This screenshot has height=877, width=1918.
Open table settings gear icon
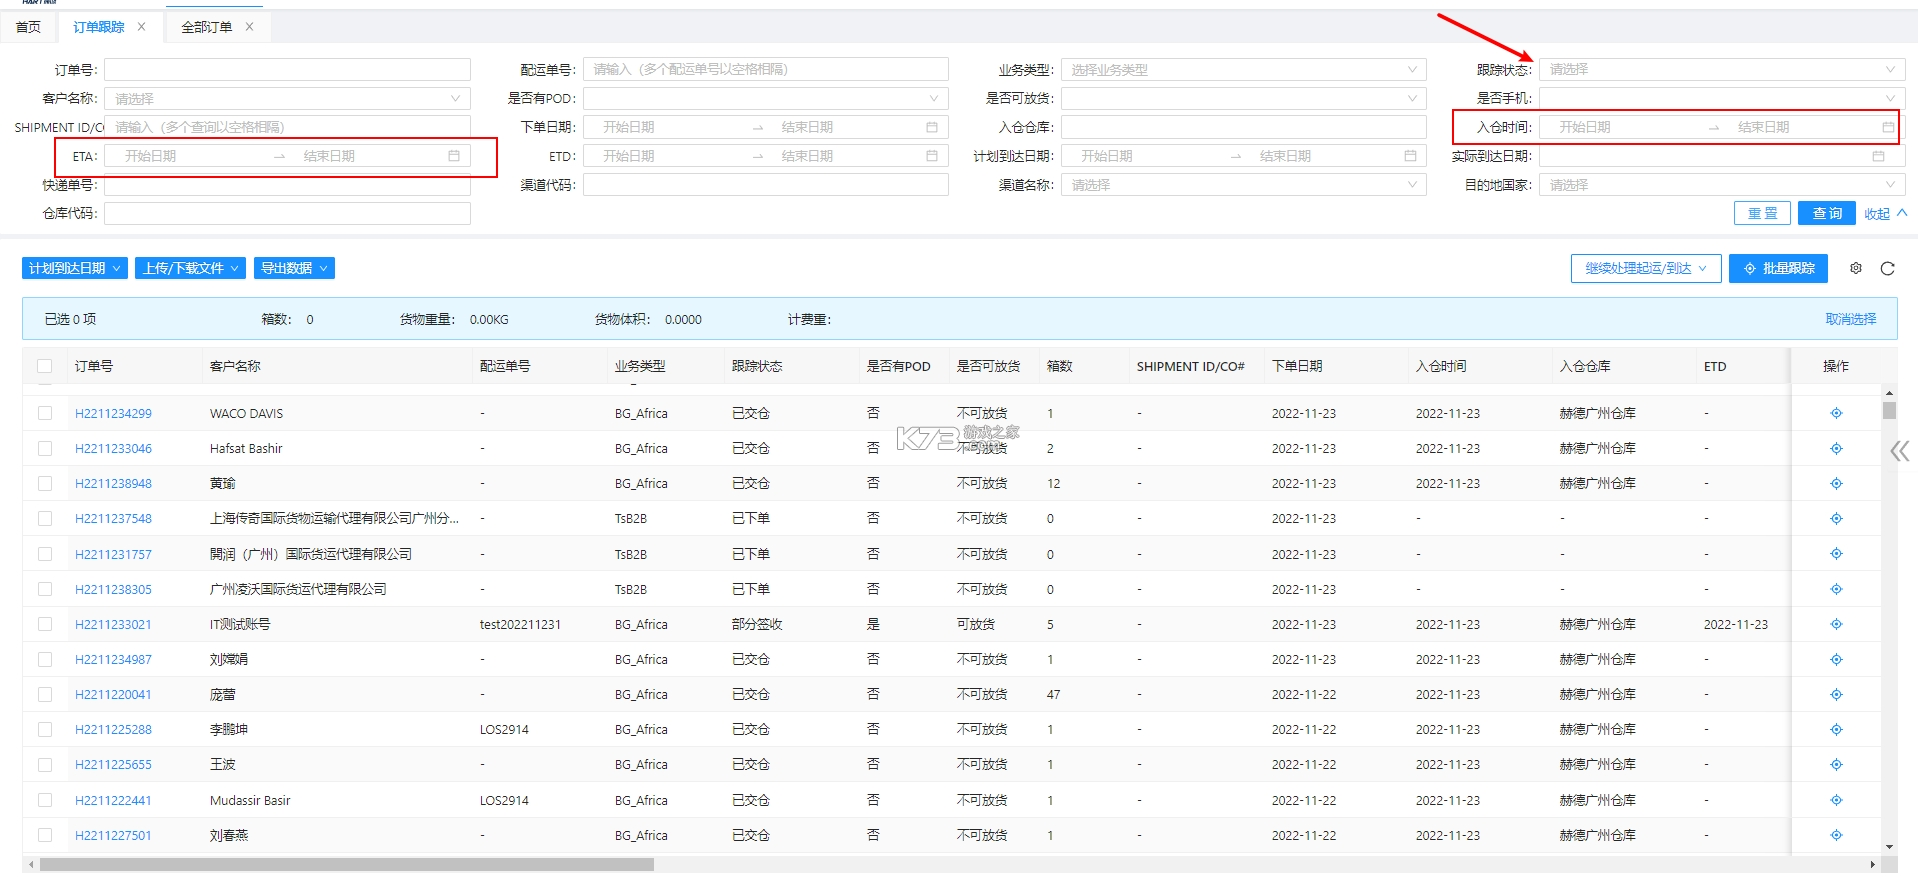1856,268
